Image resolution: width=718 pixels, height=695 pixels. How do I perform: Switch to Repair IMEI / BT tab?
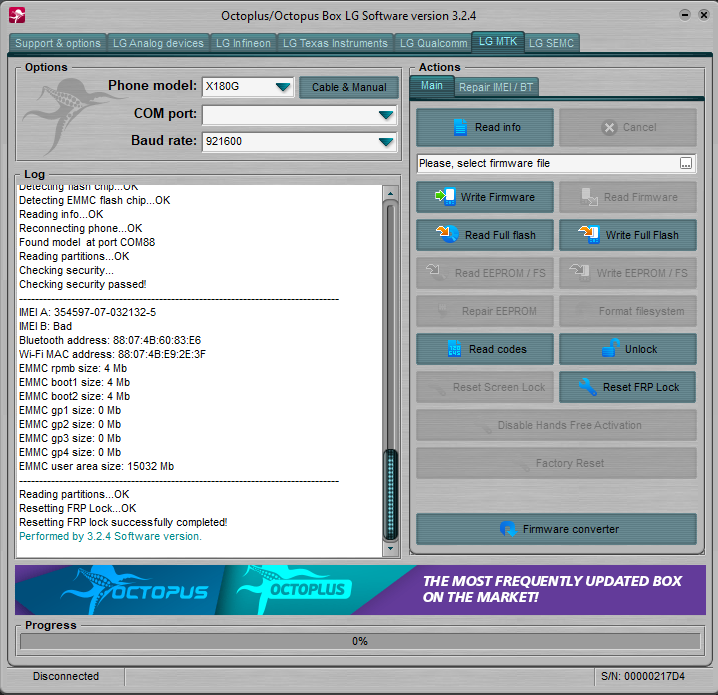(x=496, y=87)
